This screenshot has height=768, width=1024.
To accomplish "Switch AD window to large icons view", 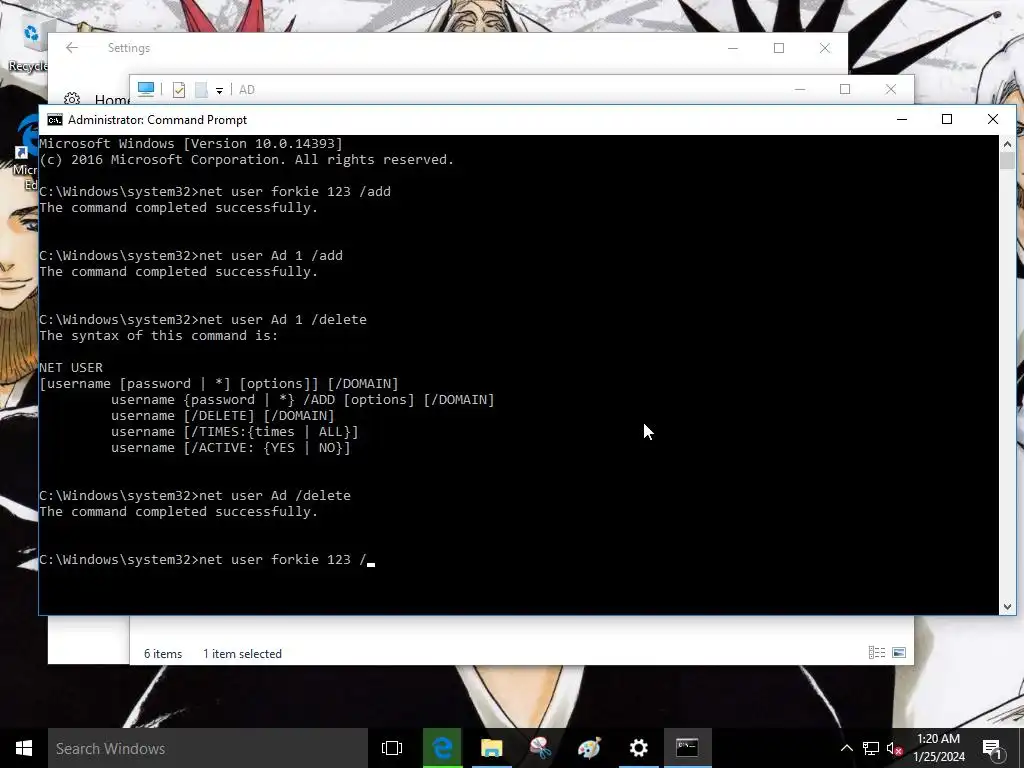I will click(x=899, y=652).
